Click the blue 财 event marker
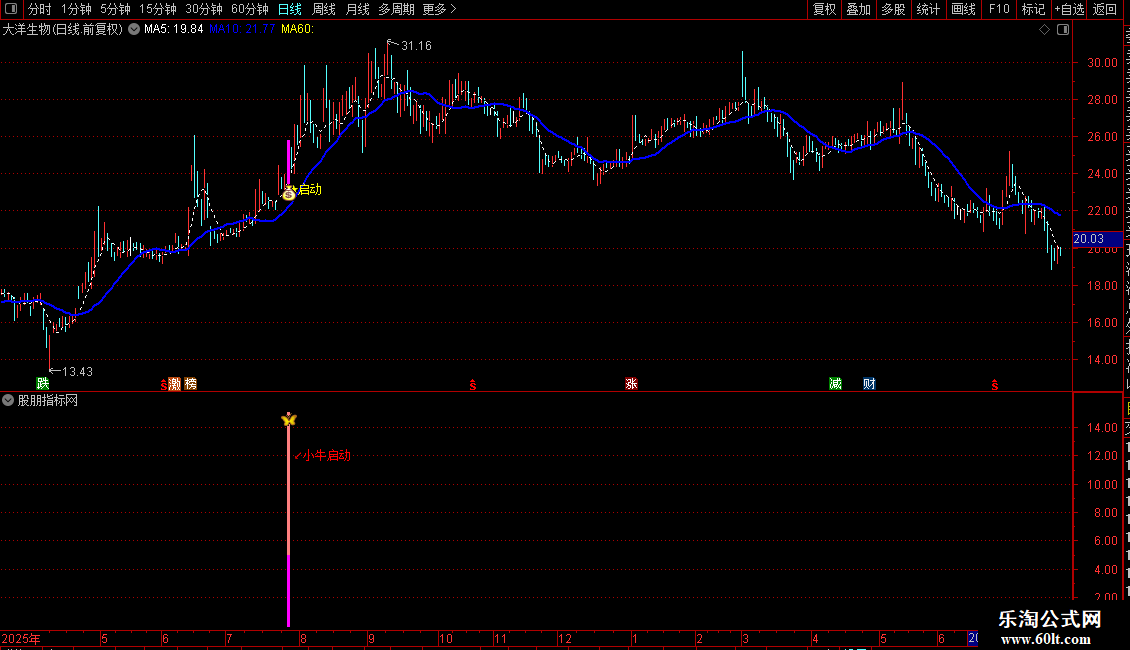Screen dimensions: 1130x650 869,383
